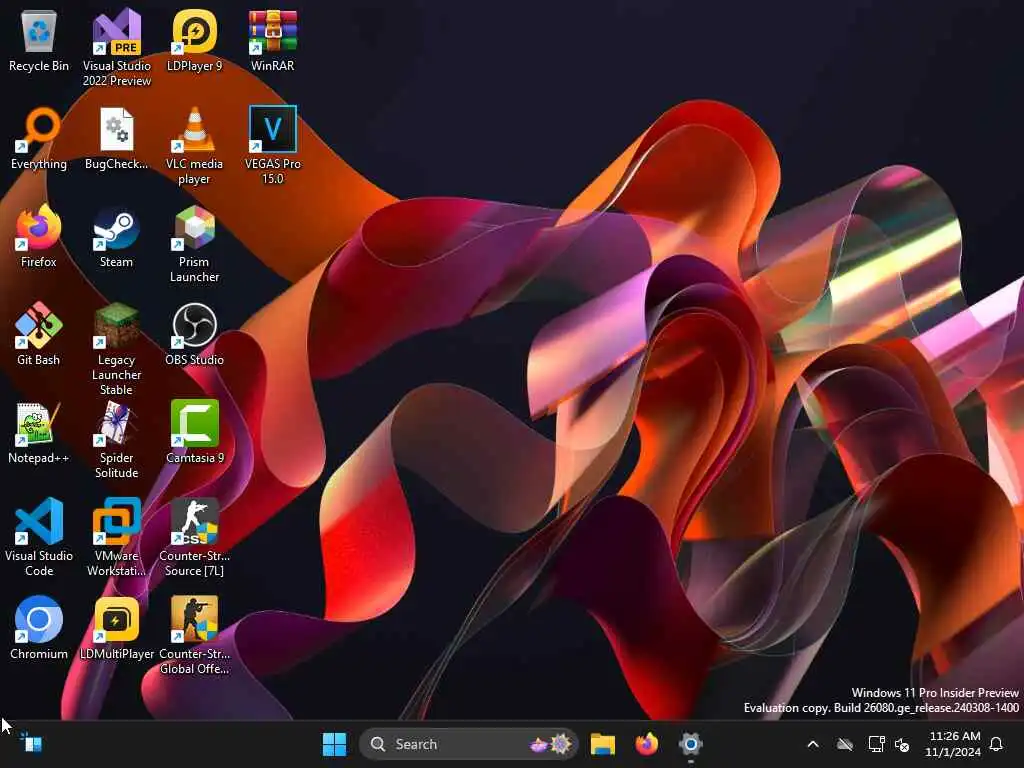The image size is (1024, 768).
Task: Select the Visual Studio Code shortcut
Action: point(39,537)
